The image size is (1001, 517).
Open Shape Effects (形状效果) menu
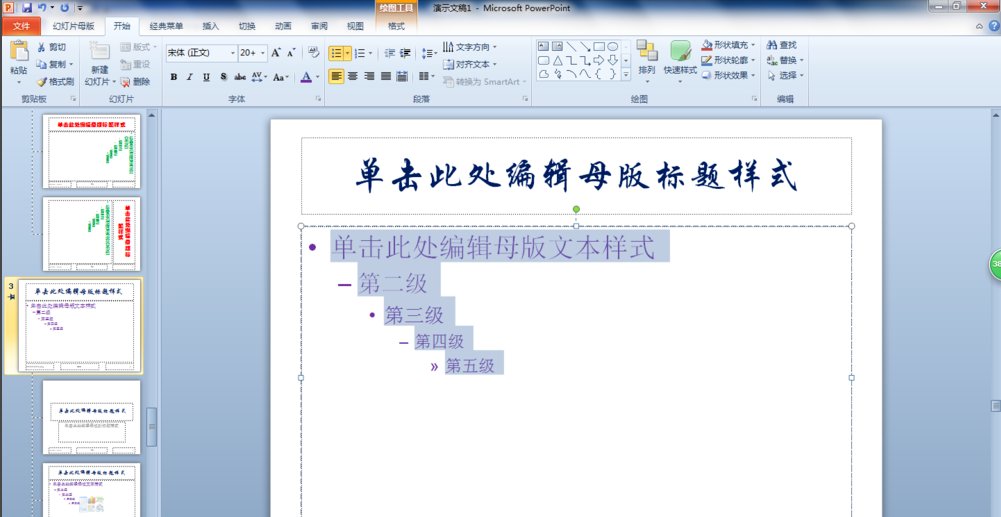point(728,75)
